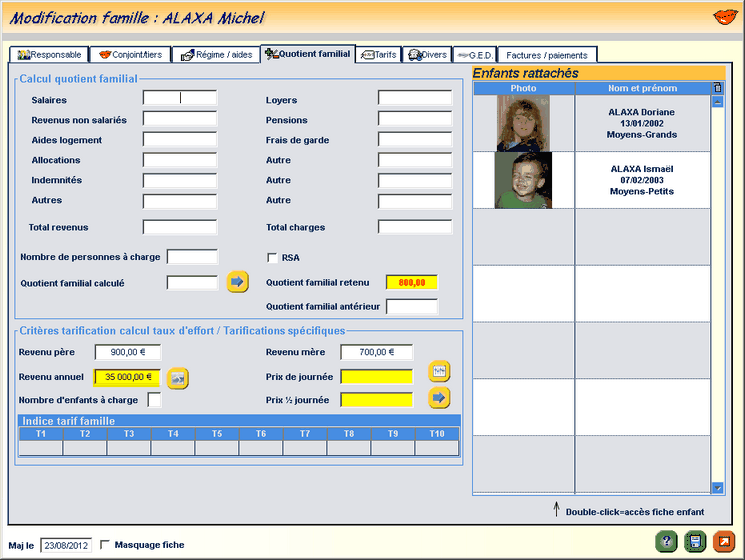Select the ALAXA Ismaël name row
745x560 pixels.
click(x=641, y=180)
